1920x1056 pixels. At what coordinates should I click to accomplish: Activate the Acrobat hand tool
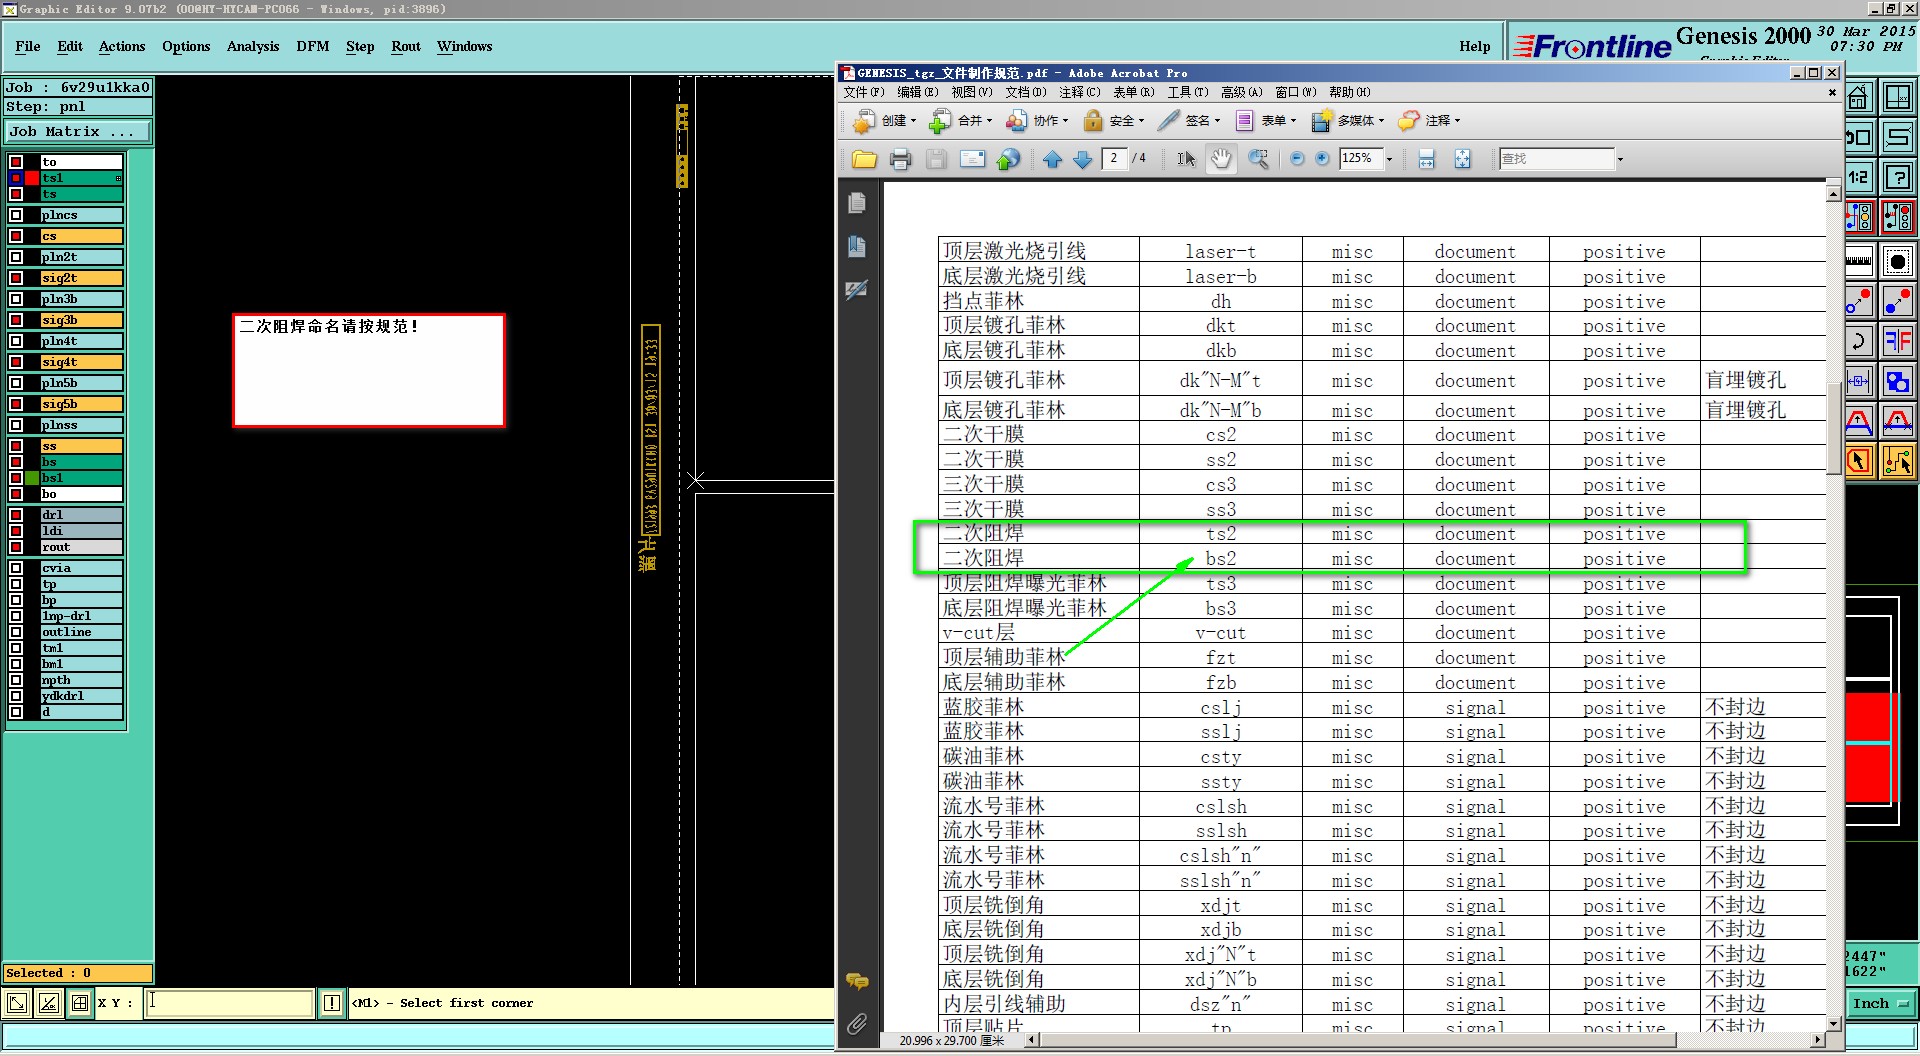[x=1221, y=159]
